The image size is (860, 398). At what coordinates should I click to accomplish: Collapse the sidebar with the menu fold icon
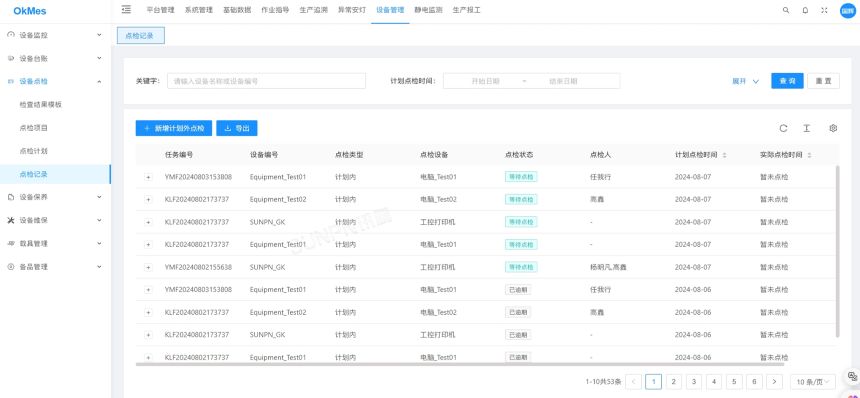point(126,9)
